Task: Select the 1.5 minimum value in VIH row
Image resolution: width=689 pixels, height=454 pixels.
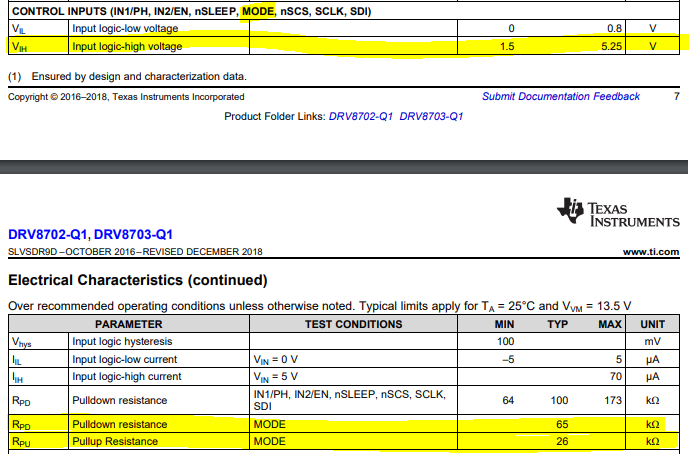Action: click(x=507, y=46)
